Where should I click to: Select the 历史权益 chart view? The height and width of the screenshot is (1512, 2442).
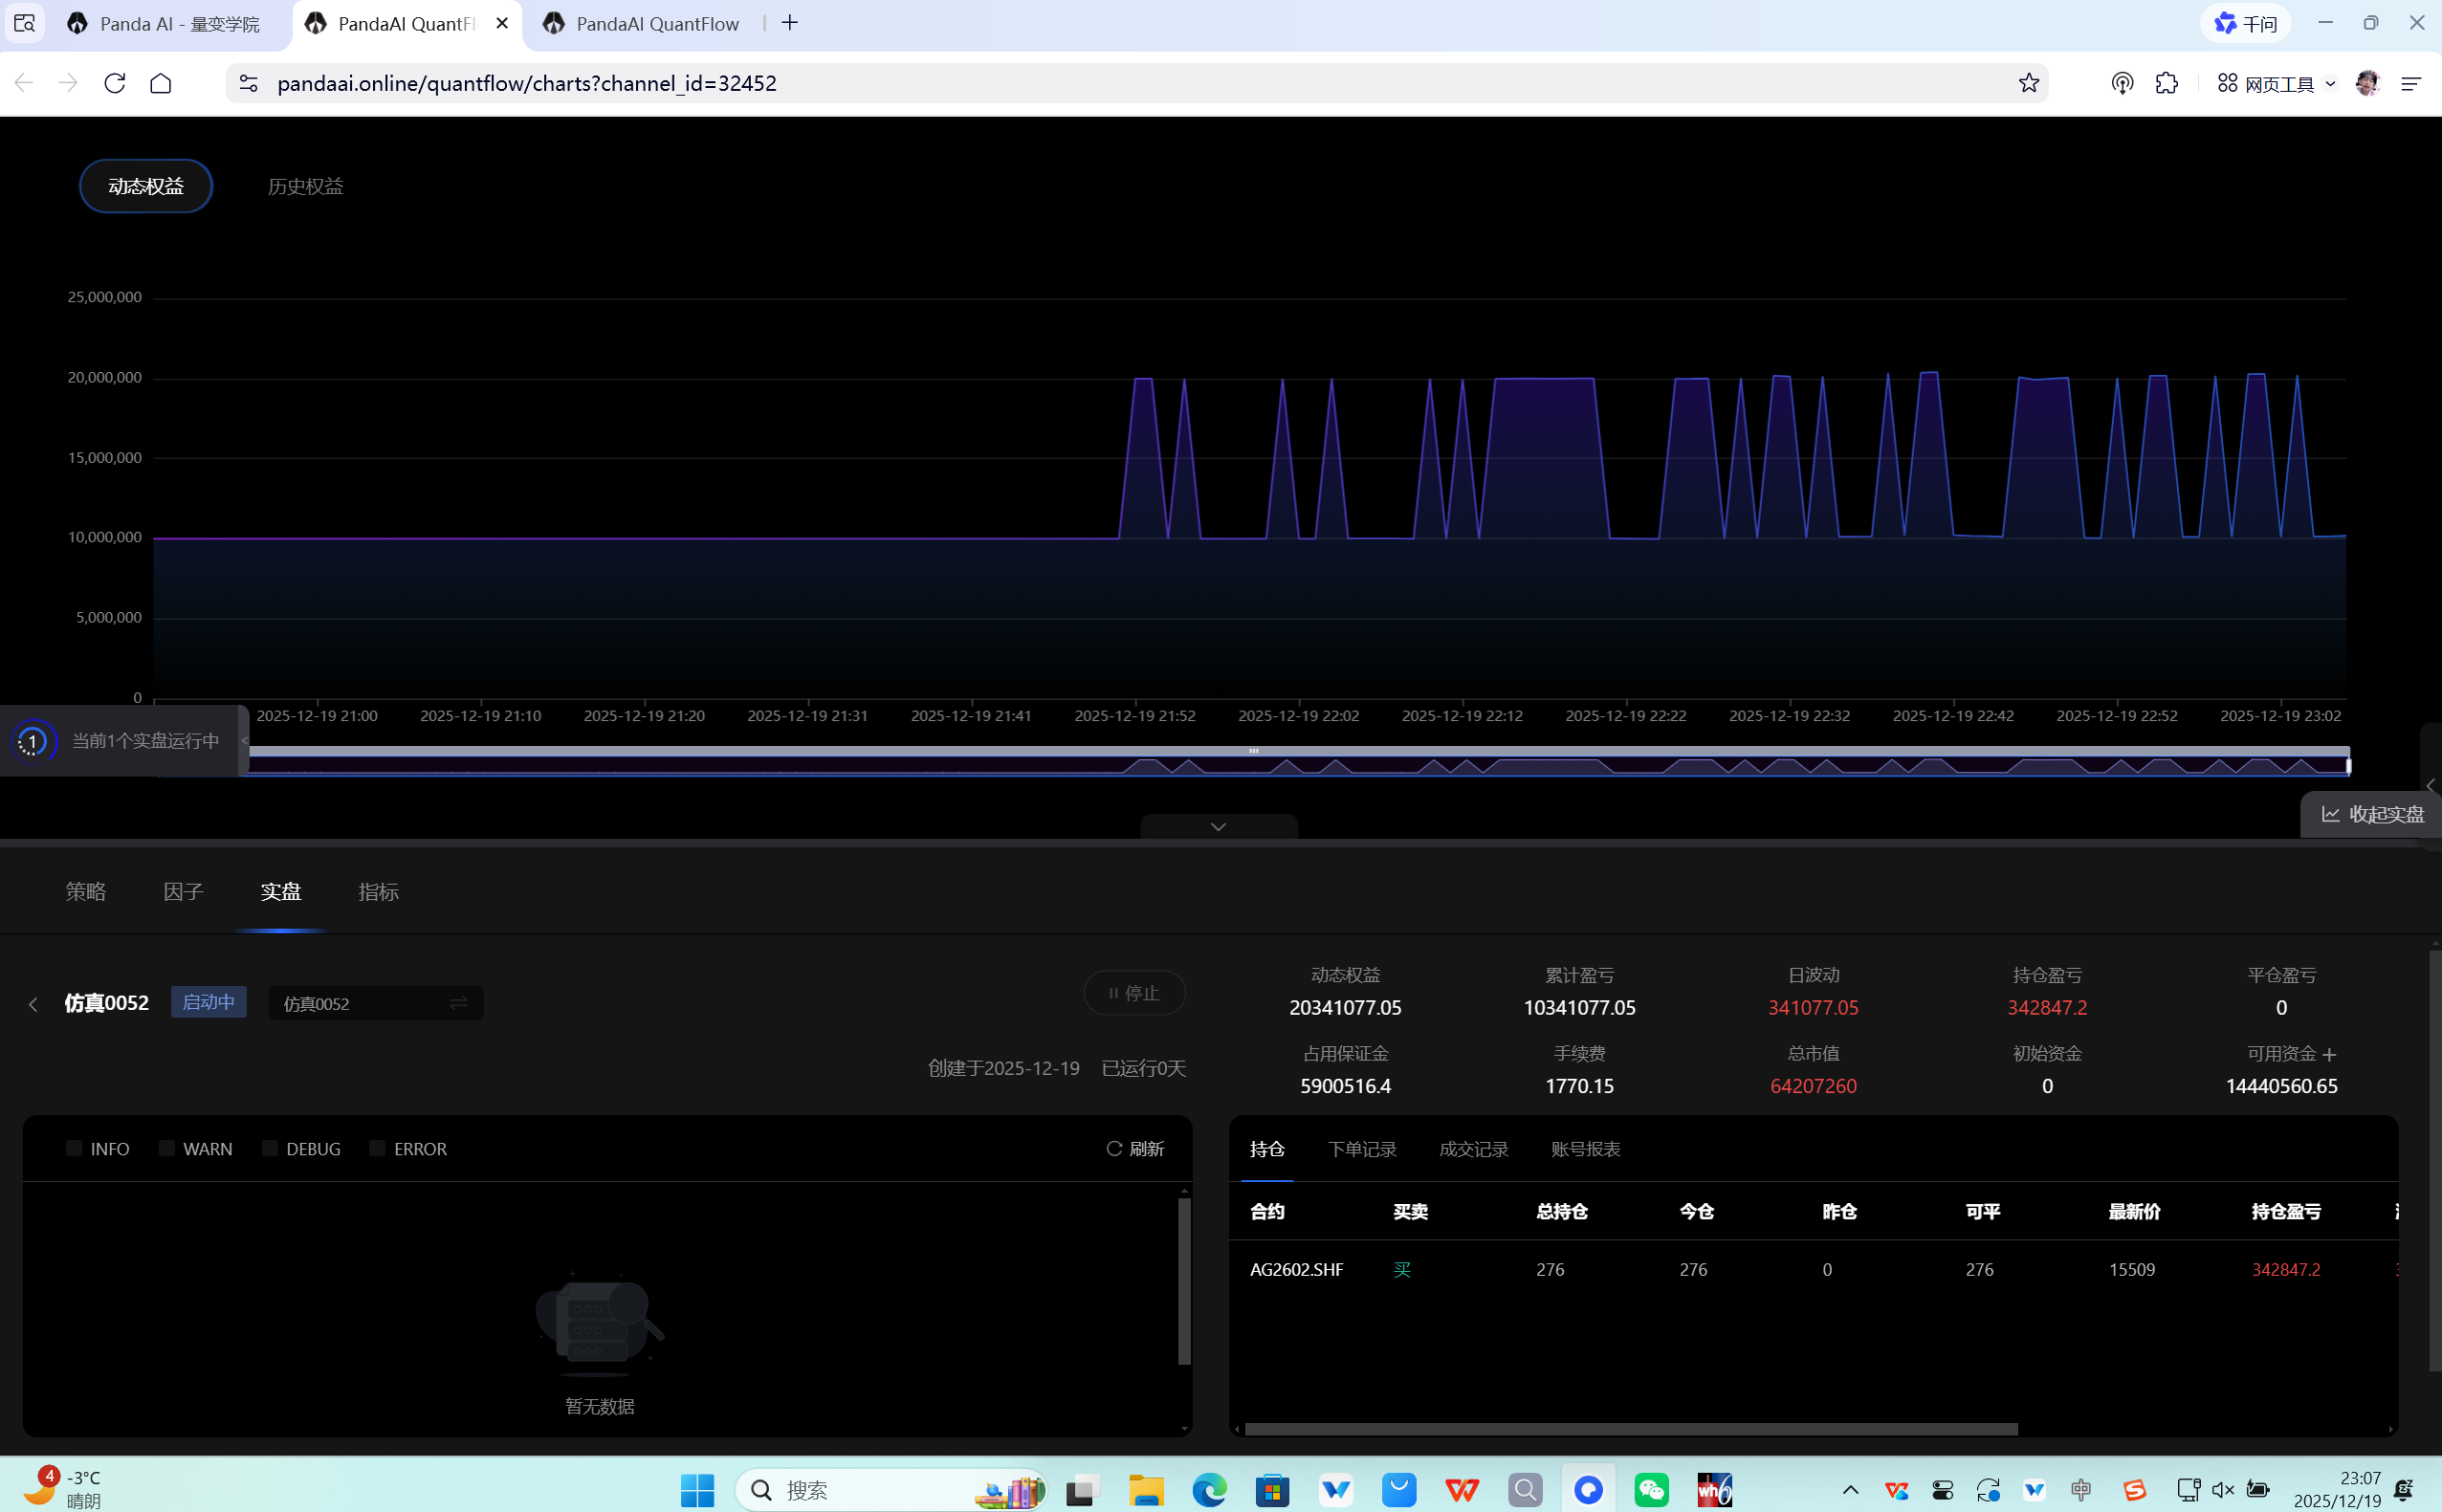(306, 186)
